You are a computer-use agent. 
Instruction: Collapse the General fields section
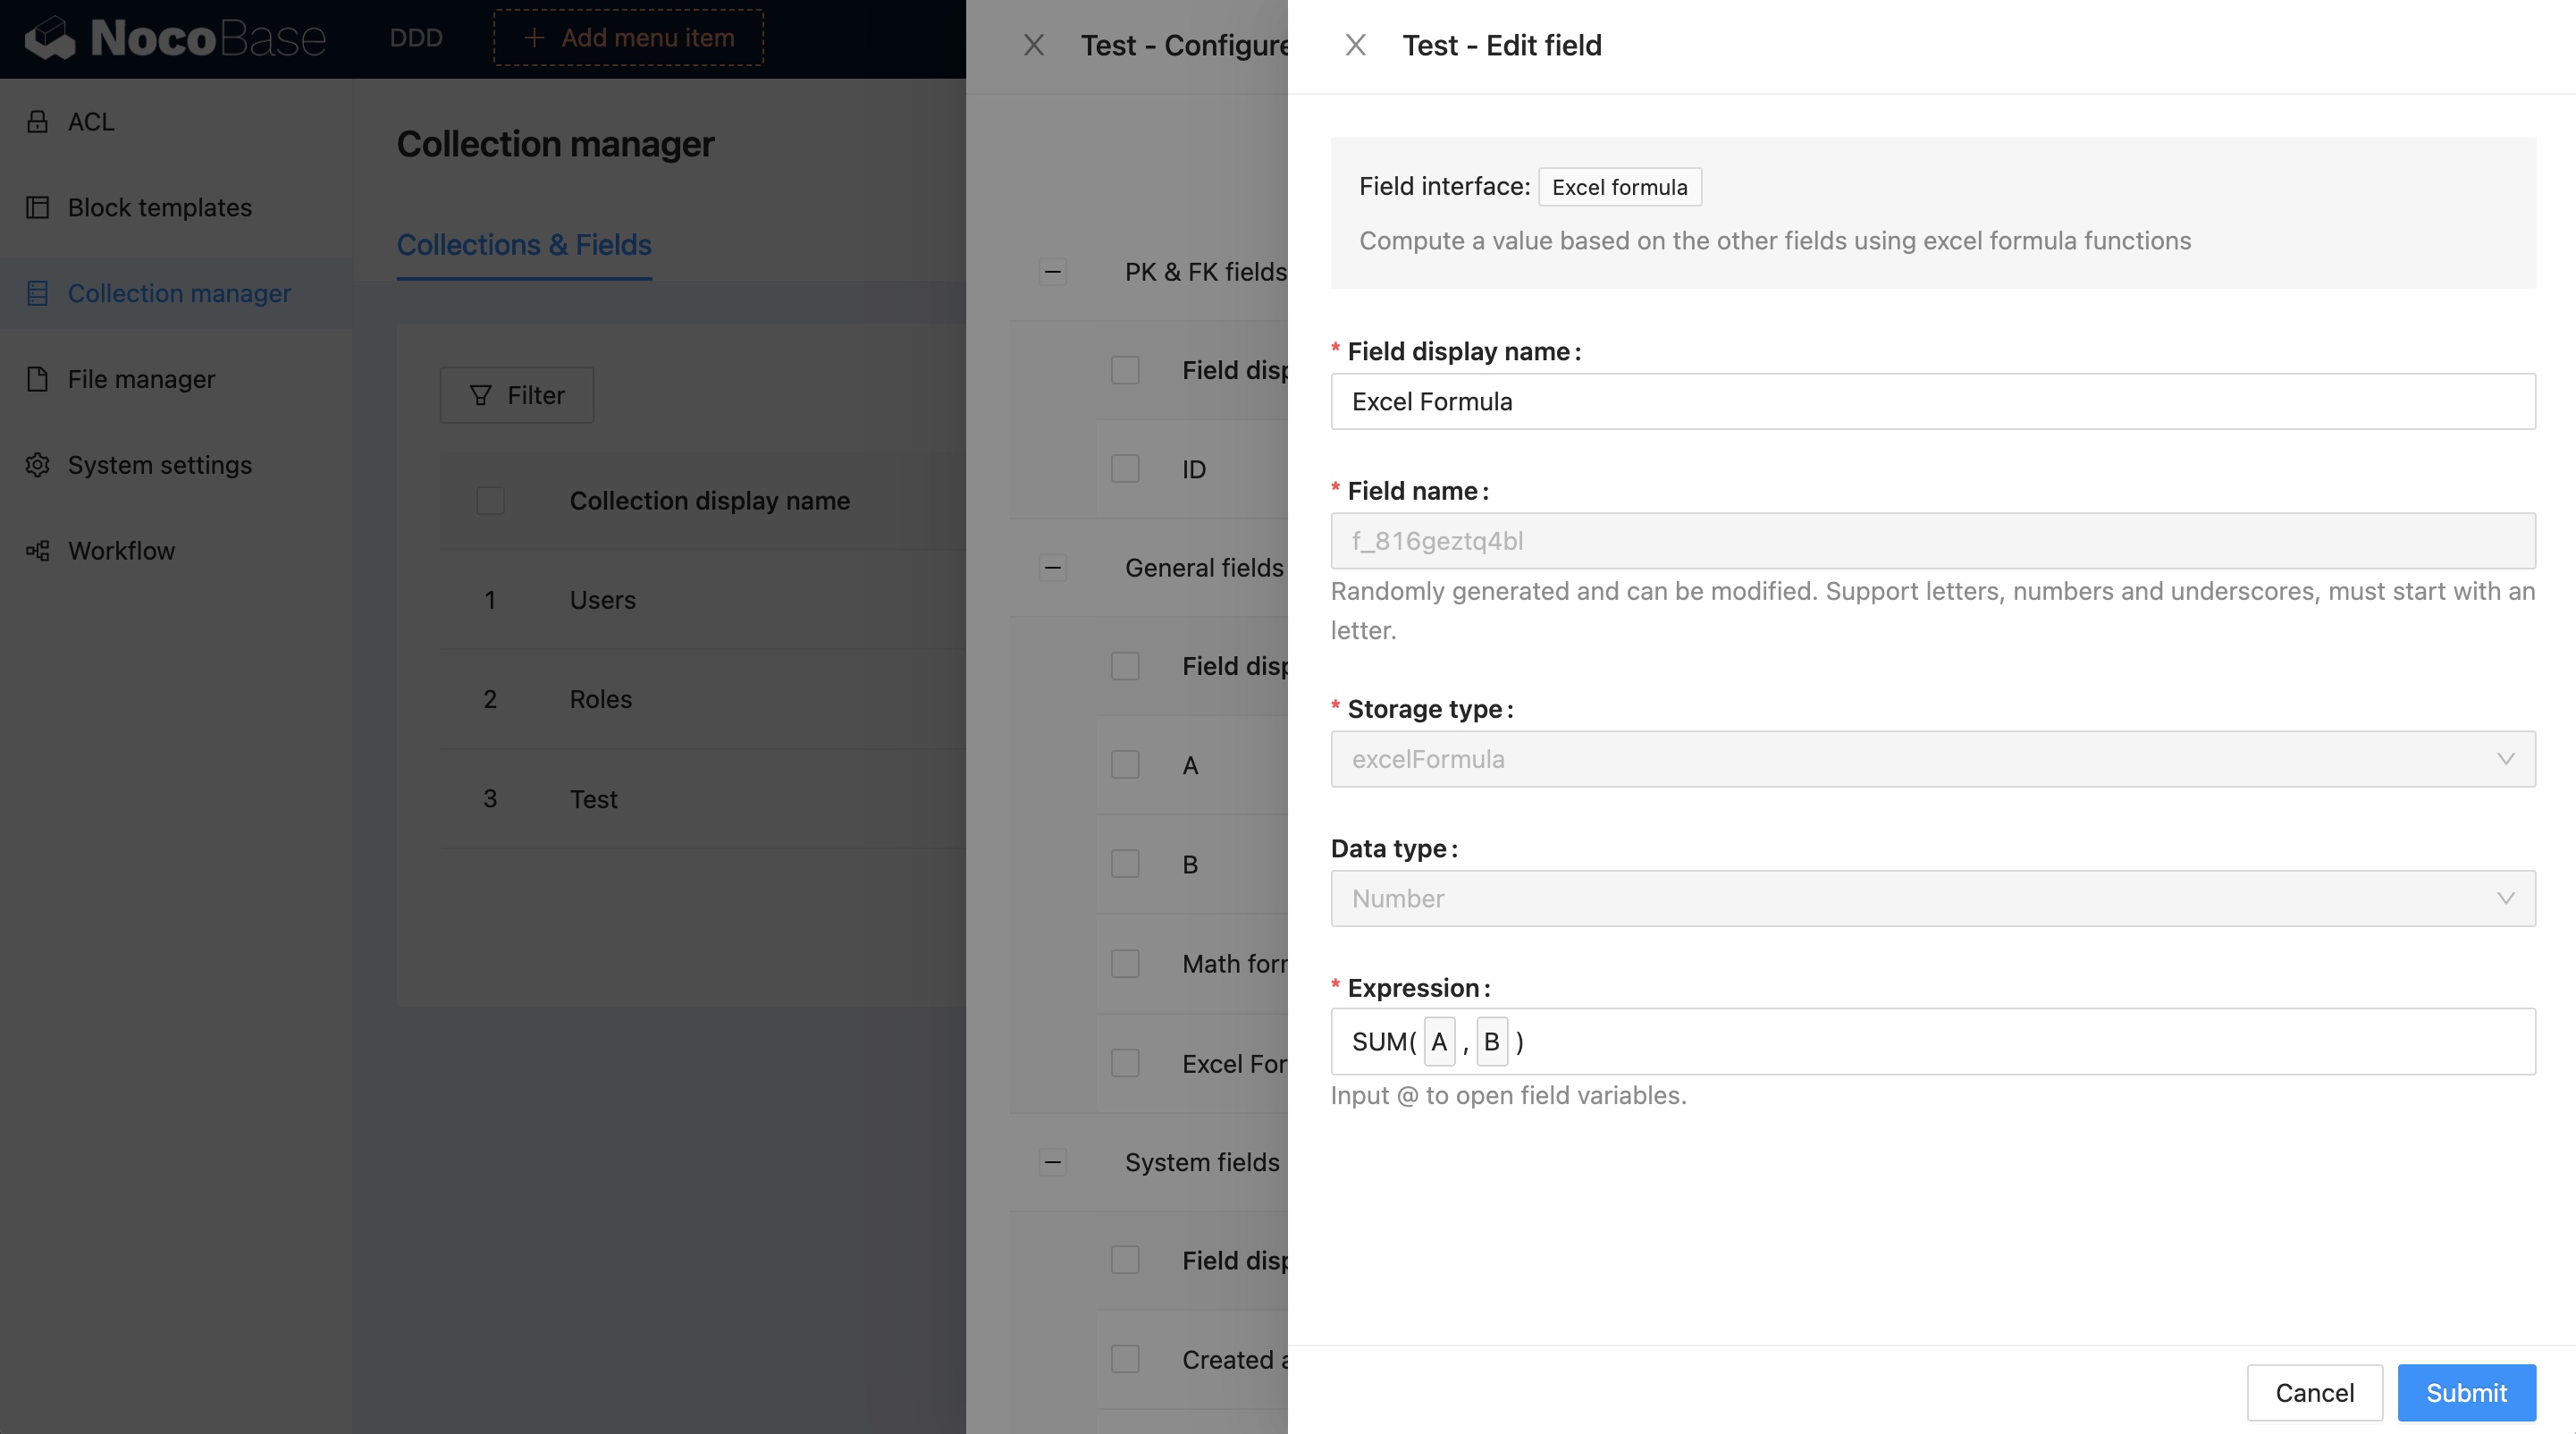1052,568
